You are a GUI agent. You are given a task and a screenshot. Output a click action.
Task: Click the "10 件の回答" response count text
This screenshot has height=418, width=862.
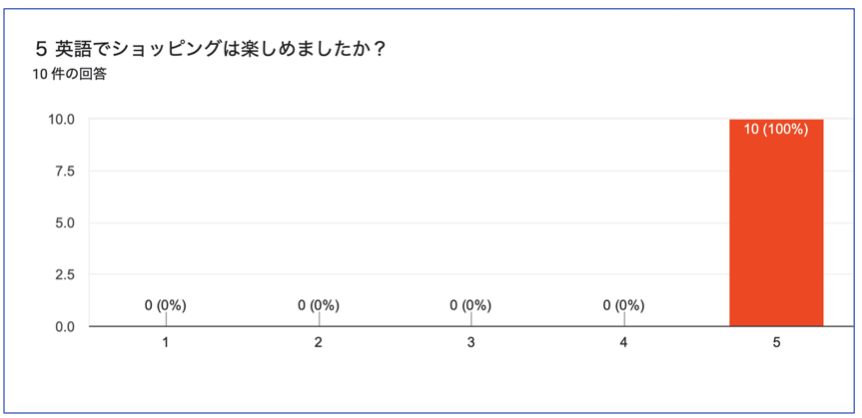69,75
